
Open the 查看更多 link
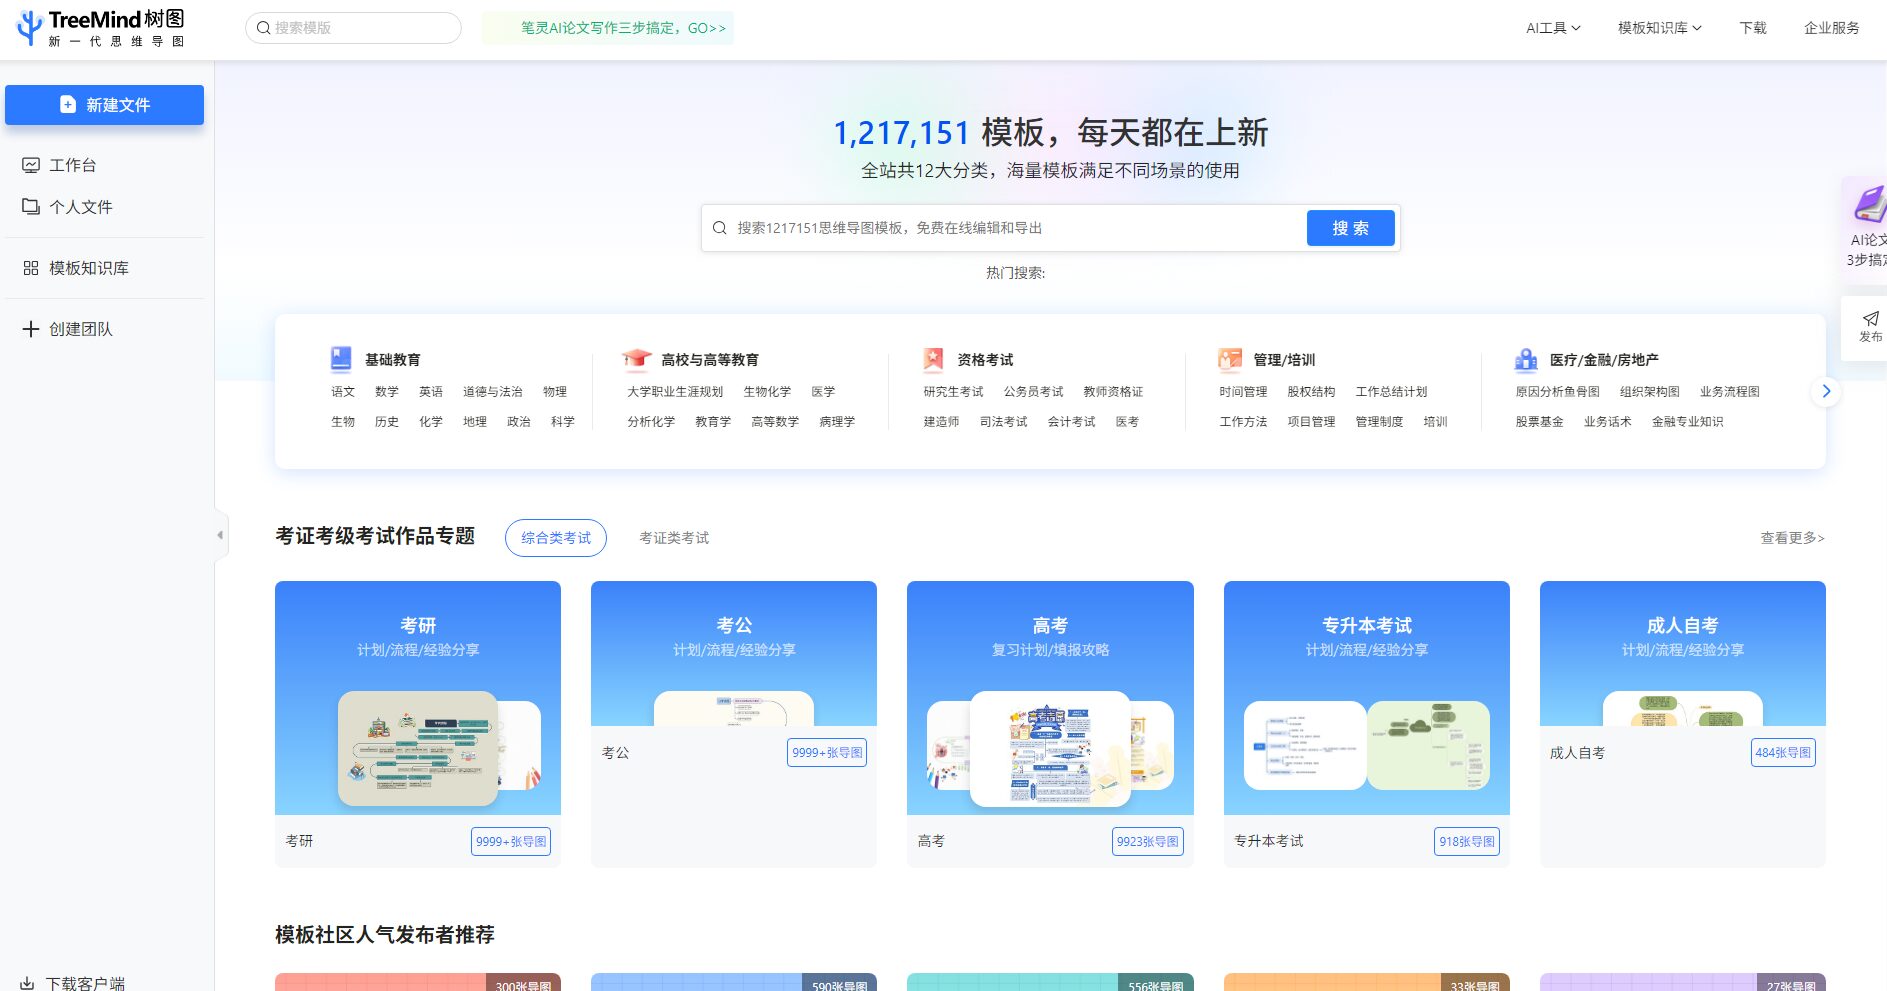coord(1792,538)
